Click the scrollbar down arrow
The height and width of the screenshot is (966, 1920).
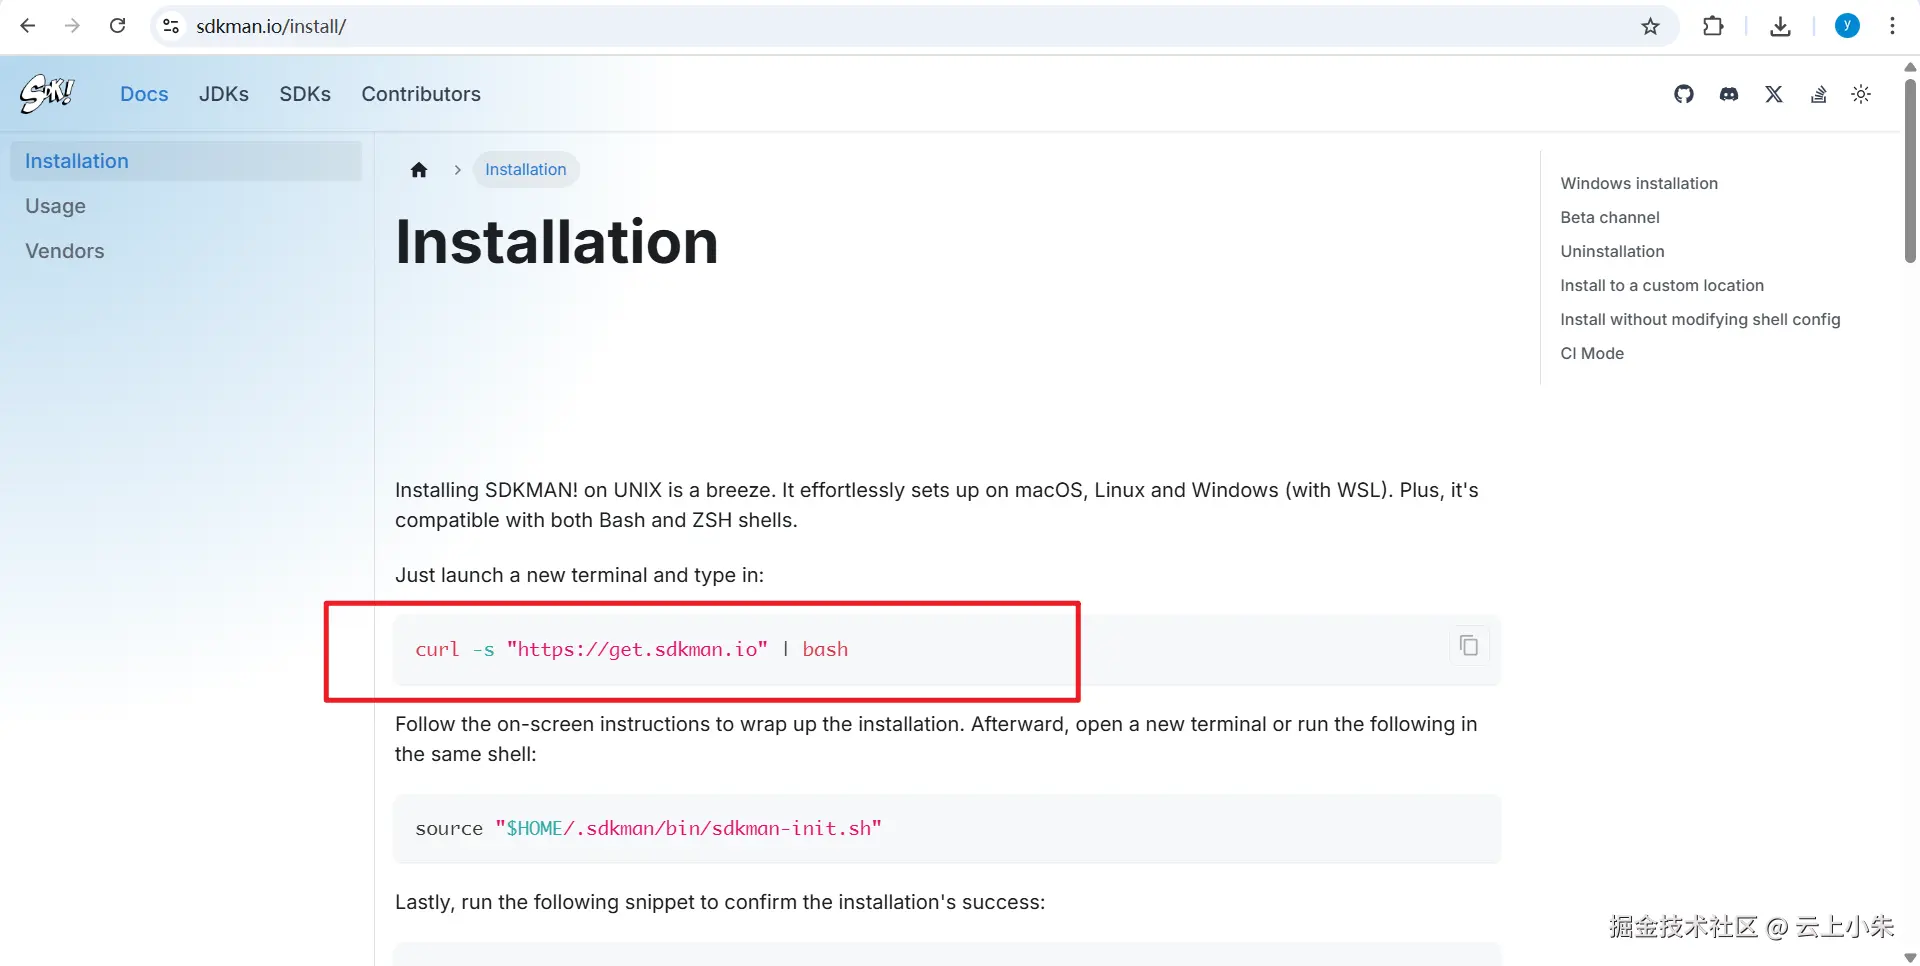[1910, 957]
